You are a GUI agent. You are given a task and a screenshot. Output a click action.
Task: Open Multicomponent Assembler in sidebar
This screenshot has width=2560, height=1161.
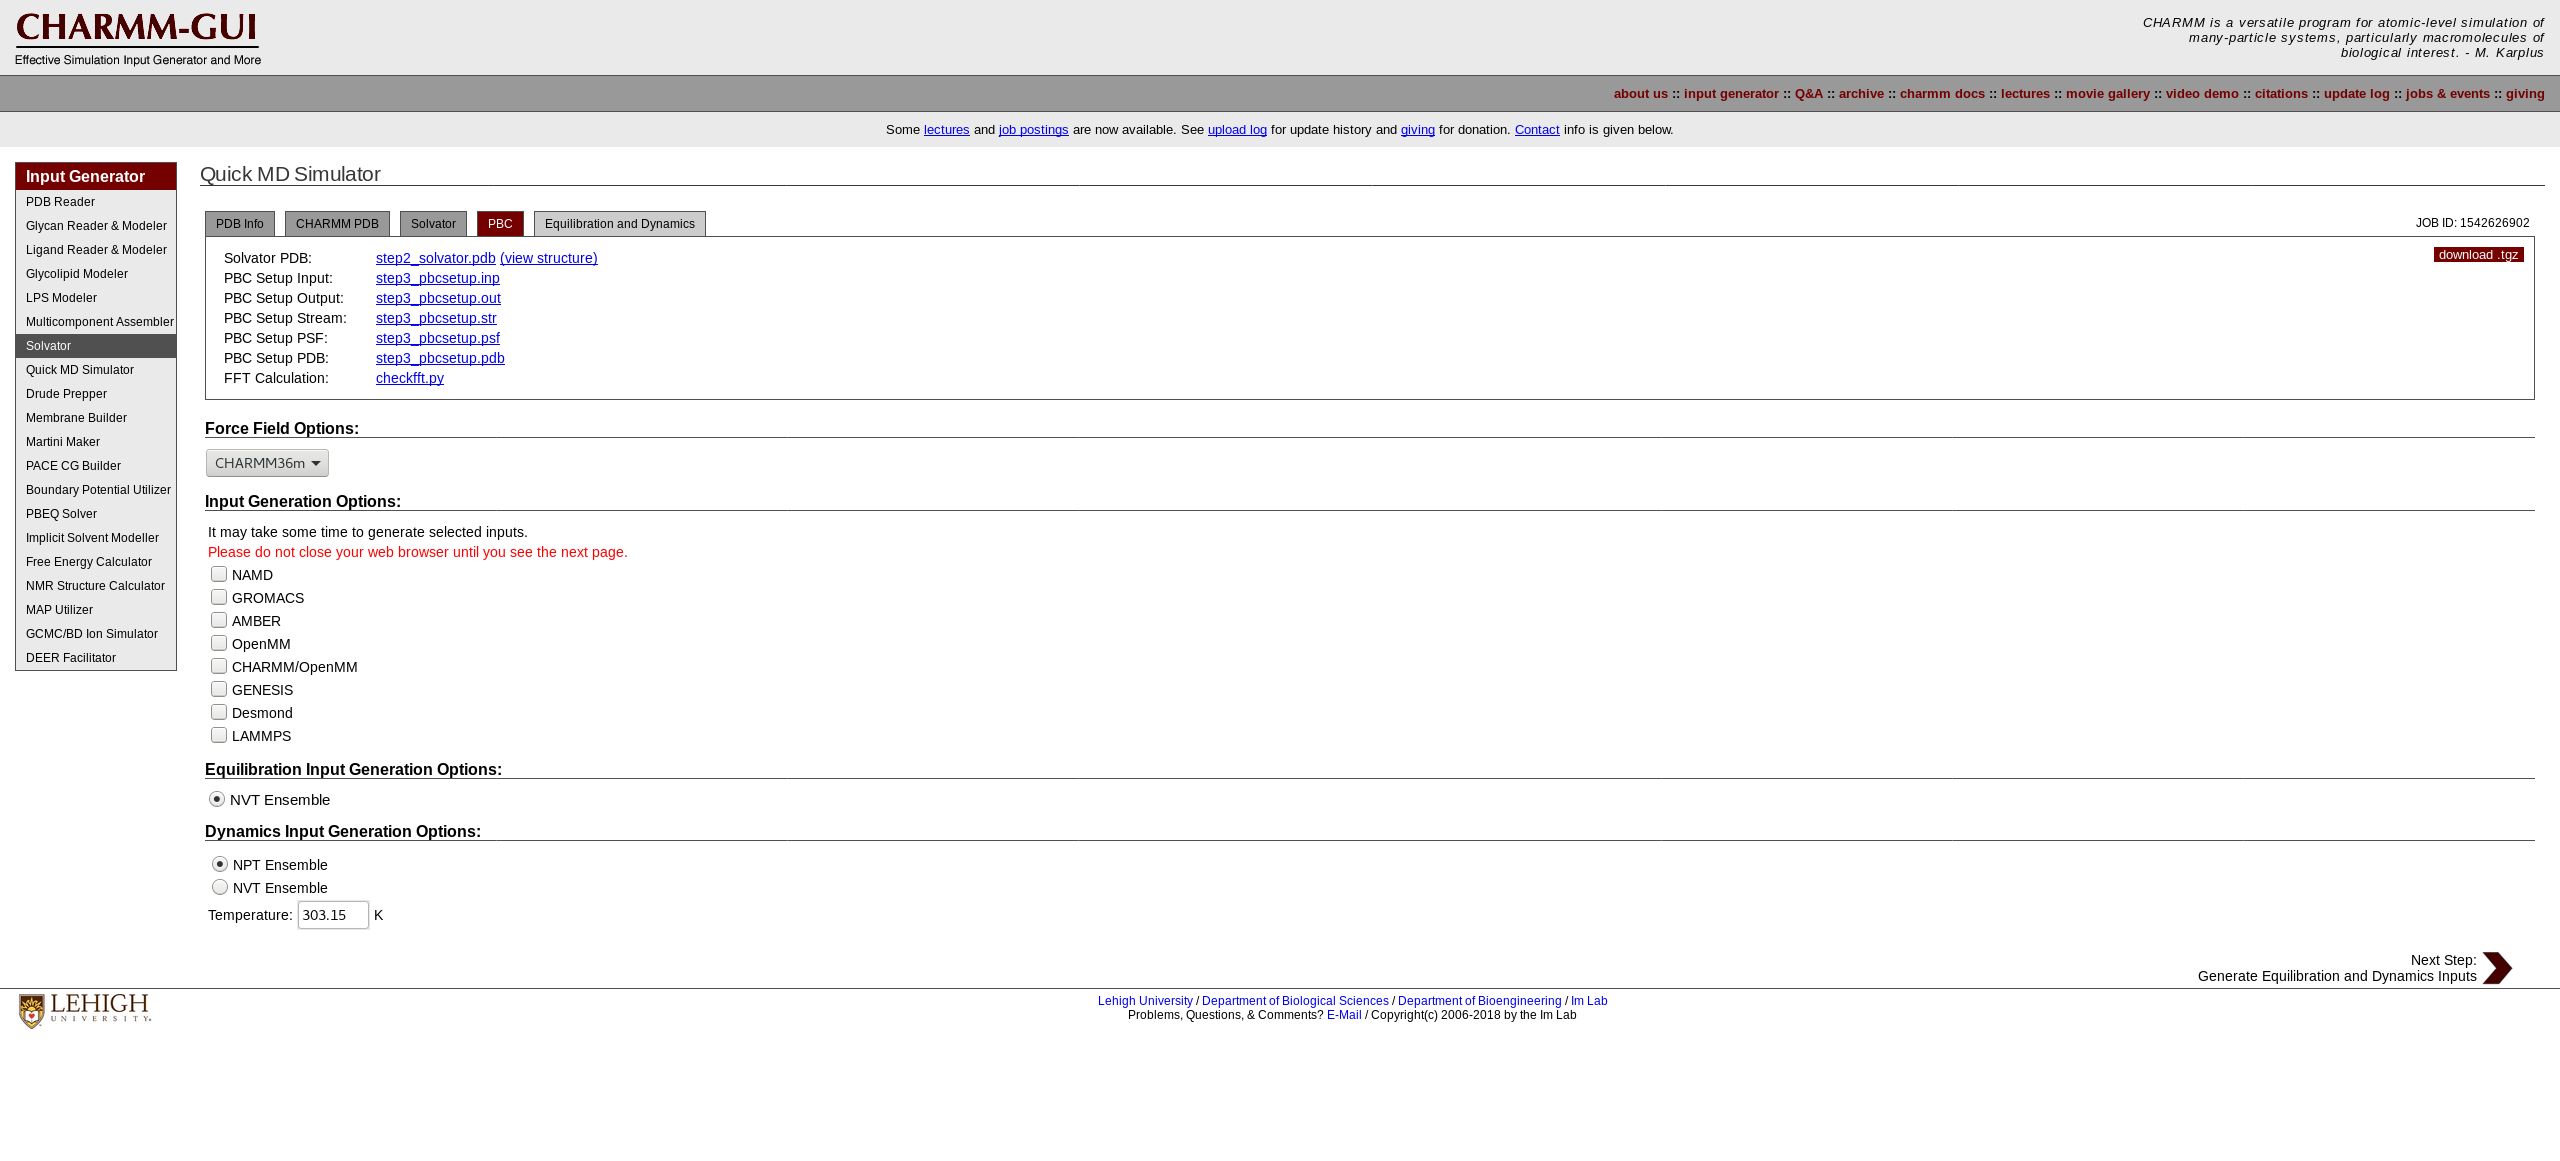click(x=96, y=322)
